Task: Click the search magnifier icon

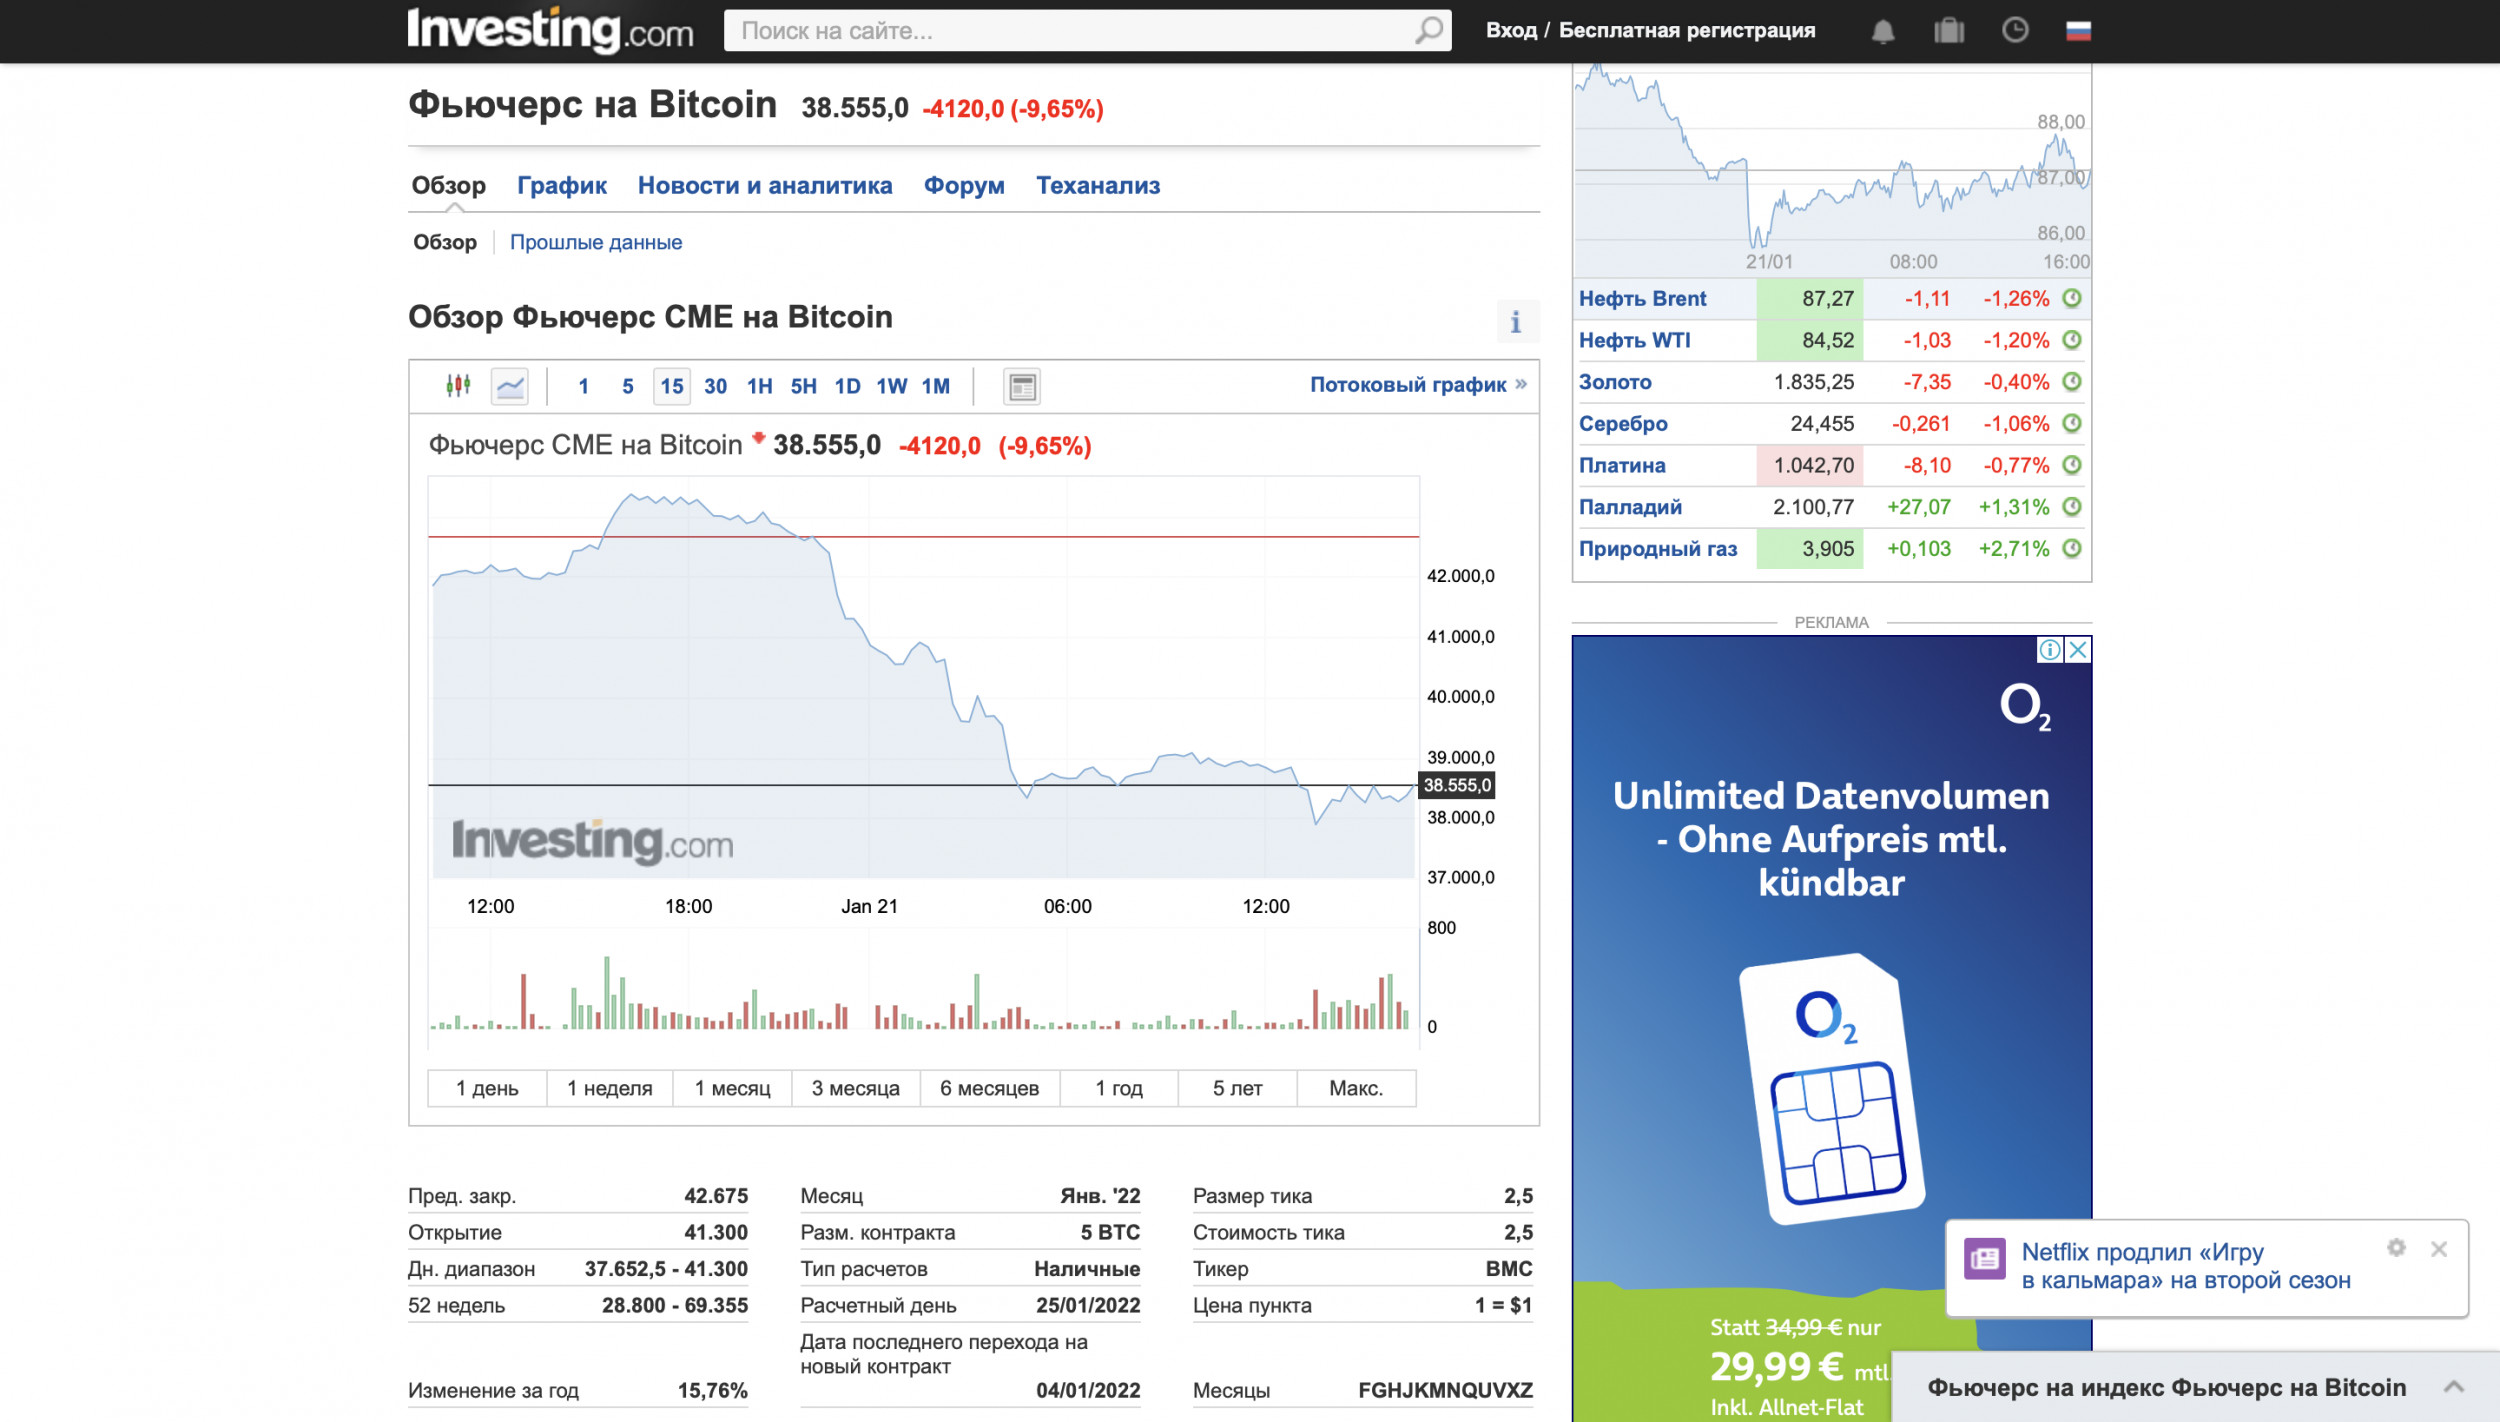Action: coord(1429,31)
